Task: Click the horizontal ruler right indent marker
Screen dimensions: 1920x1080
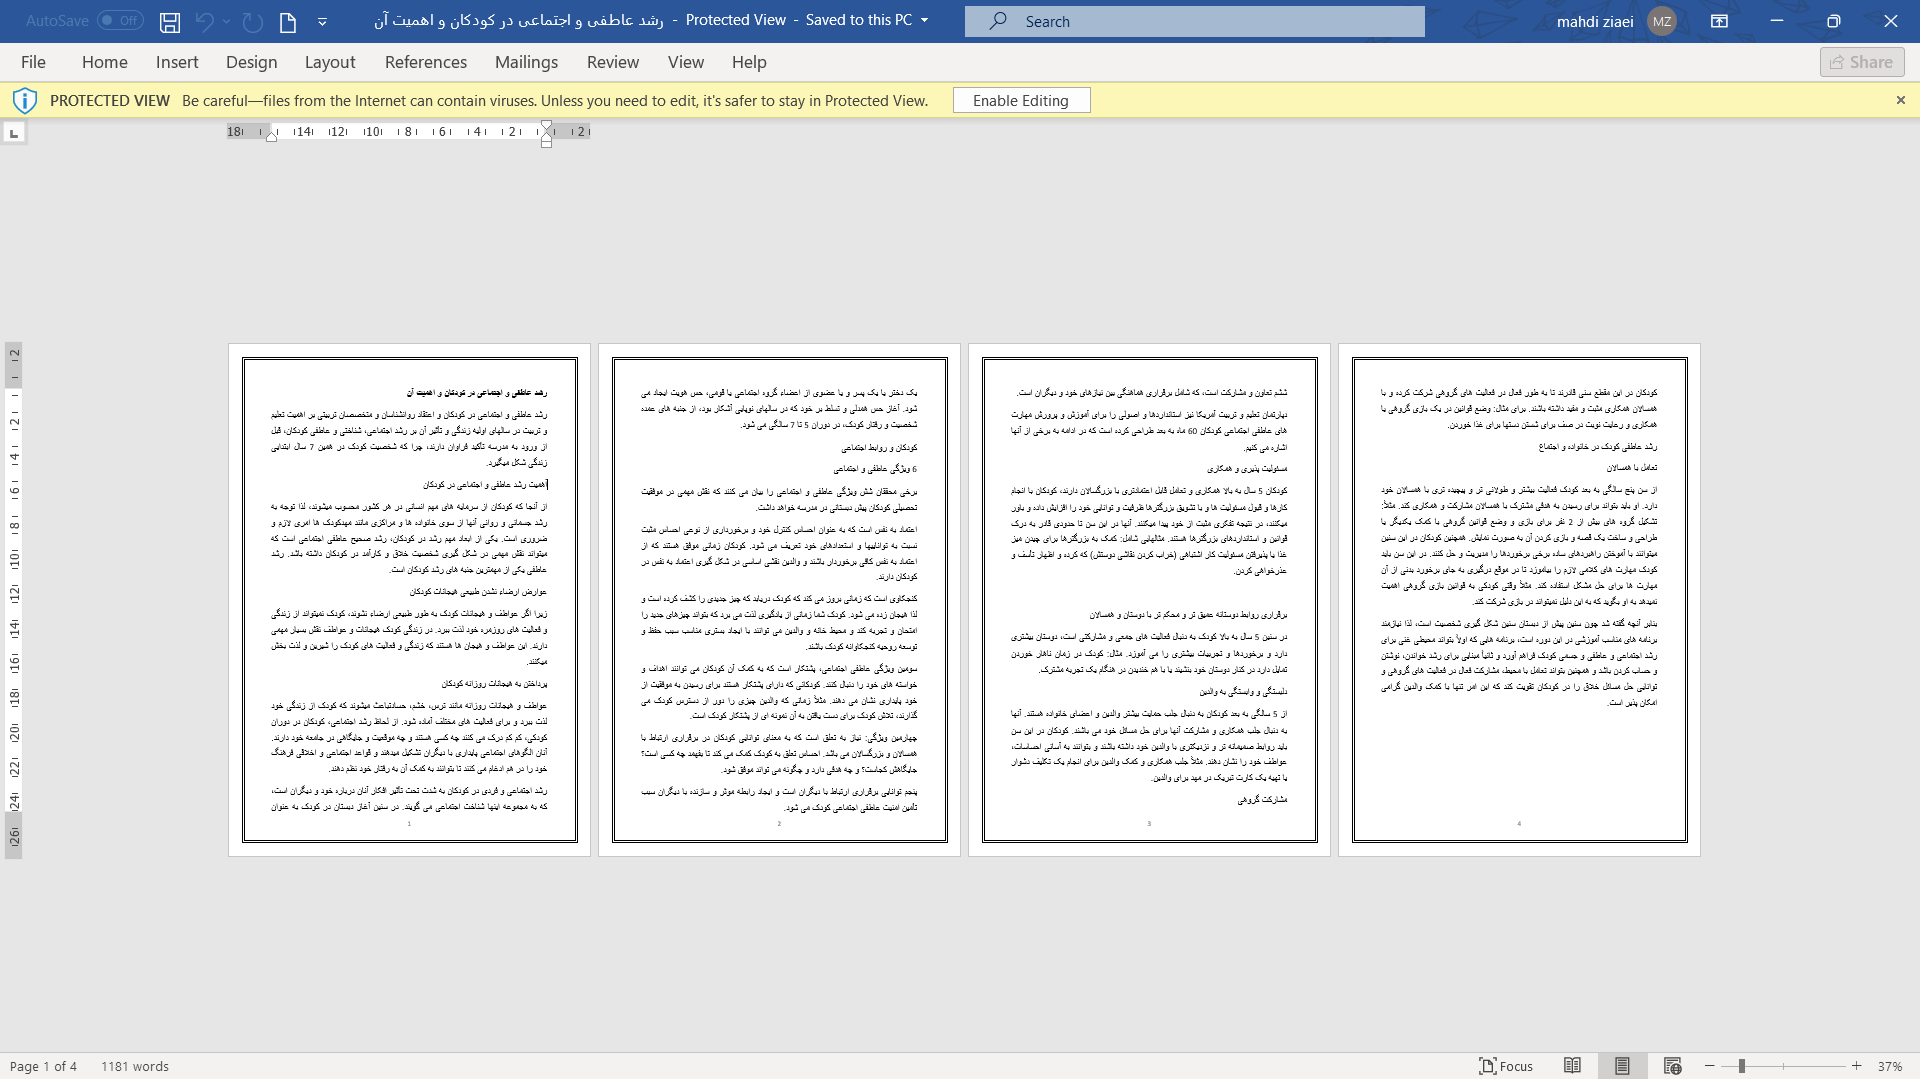Action: (546, 142)
